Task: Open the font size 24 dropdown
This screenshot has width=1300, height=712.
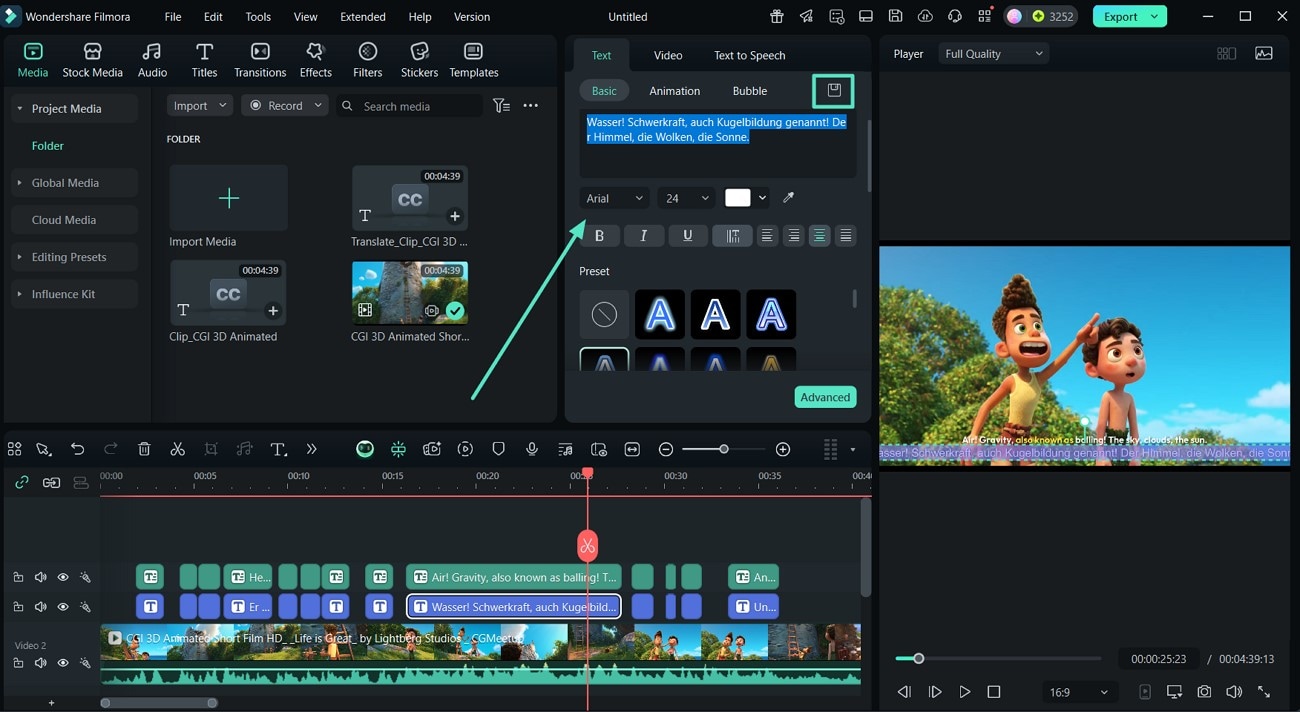Action: (x=688, y=198)
